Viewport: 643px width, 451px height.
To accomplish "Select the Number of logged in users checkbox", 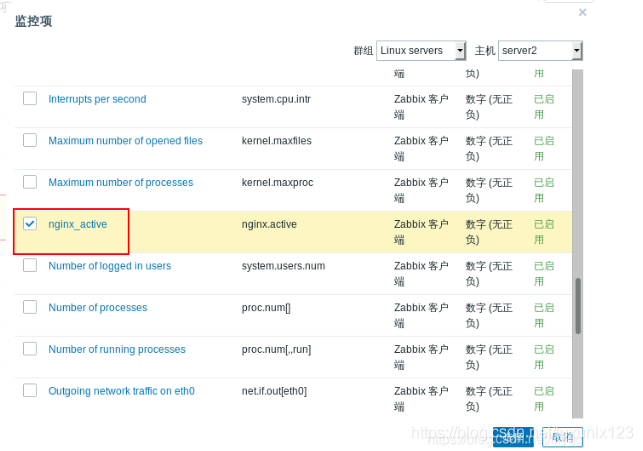I will click(x=30, y=266).
